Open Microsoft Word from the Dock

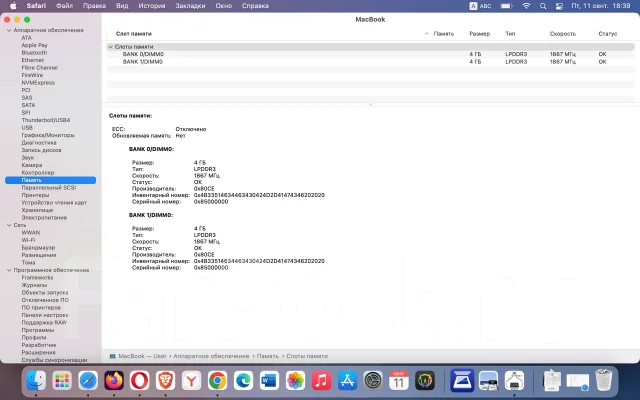click(269, 381)
